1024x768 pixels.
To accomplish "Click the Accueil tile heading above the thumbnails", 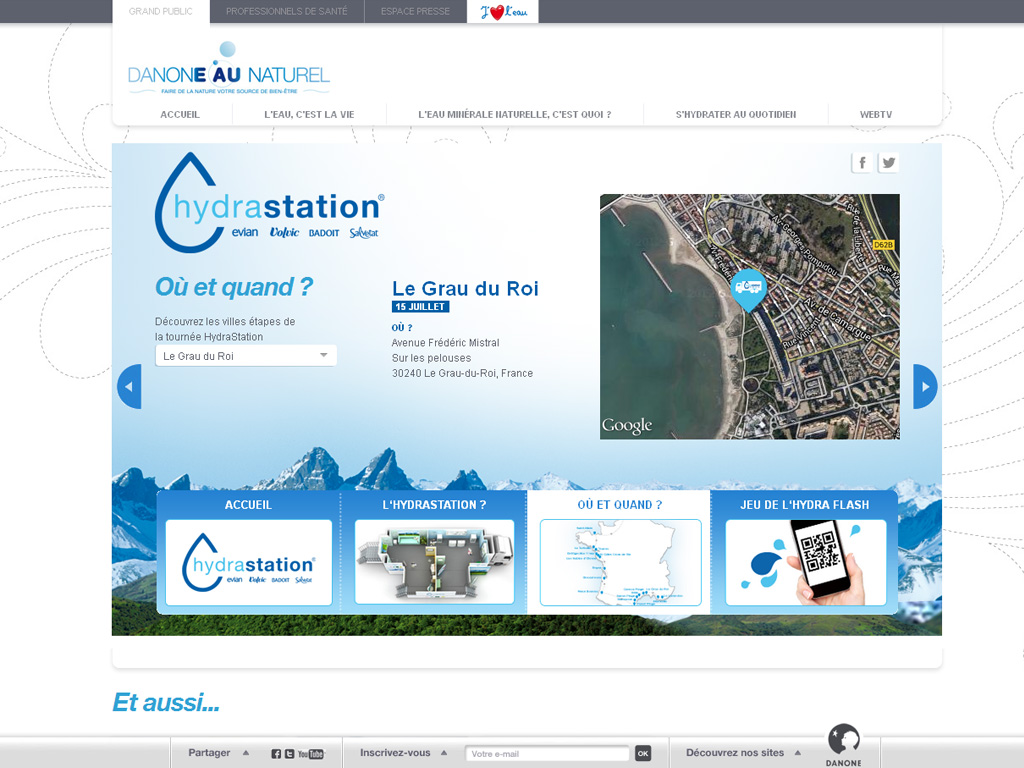I will pos(248,505).
